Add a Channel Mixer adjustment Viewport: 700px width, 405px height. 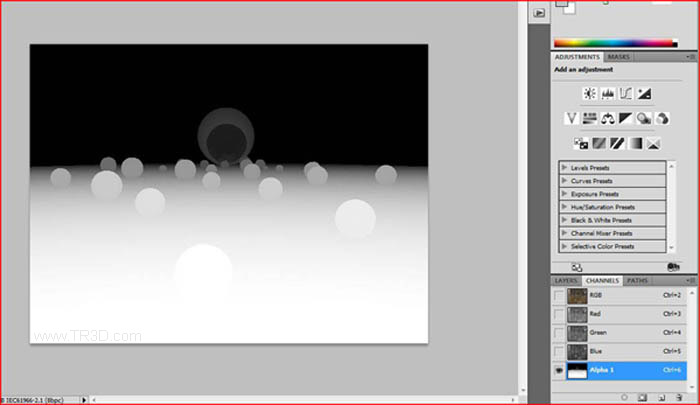pos(662,119)
